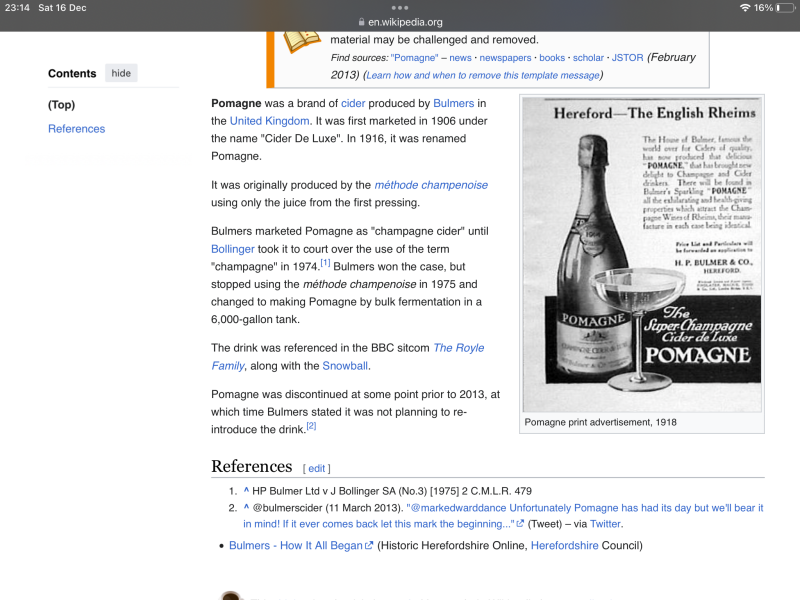The image size is (800, 600).
Task: Open the Pomagne advertisement image
Action: [x=642, y=255]
